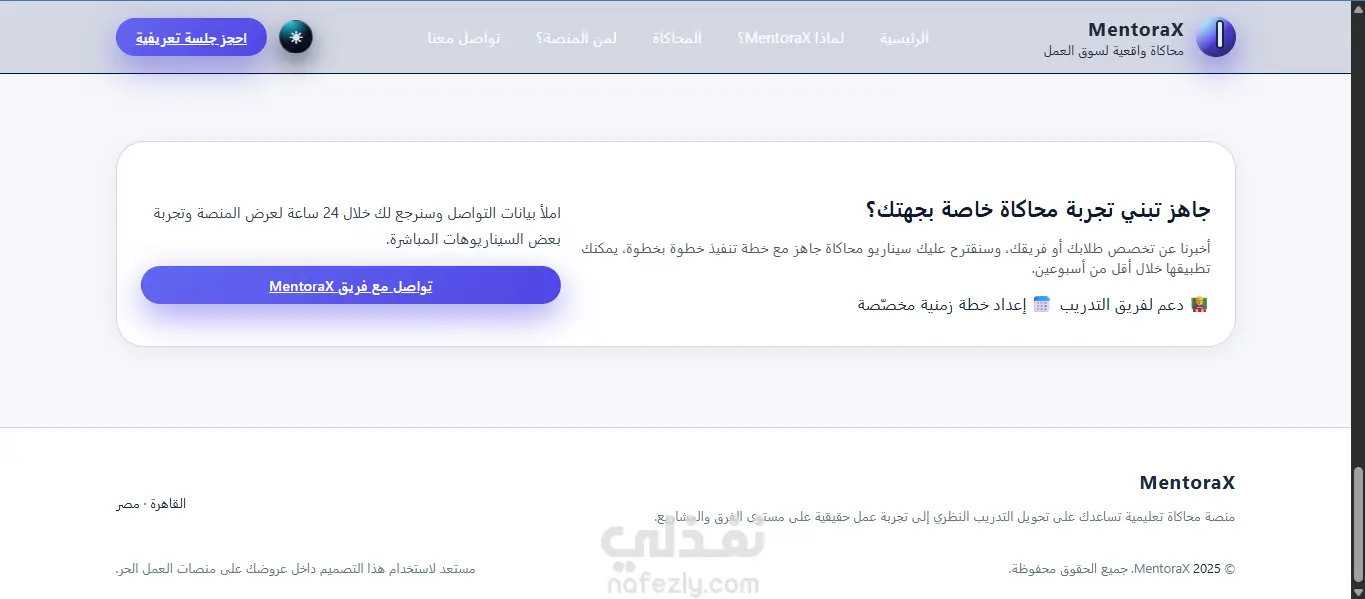The image size is (1365, 599).
Task: Click the footer MentoraX title
Action: (1187, 483)
